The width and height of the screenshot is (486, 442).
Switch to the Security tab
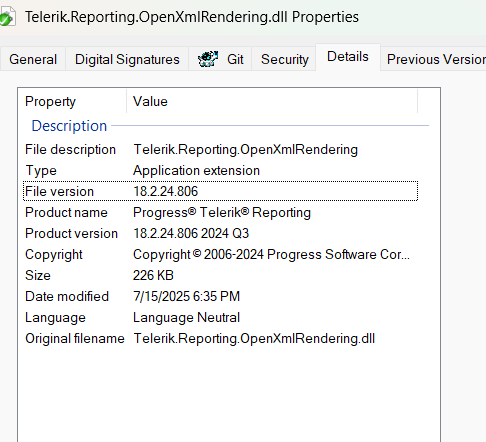(285, 59)
